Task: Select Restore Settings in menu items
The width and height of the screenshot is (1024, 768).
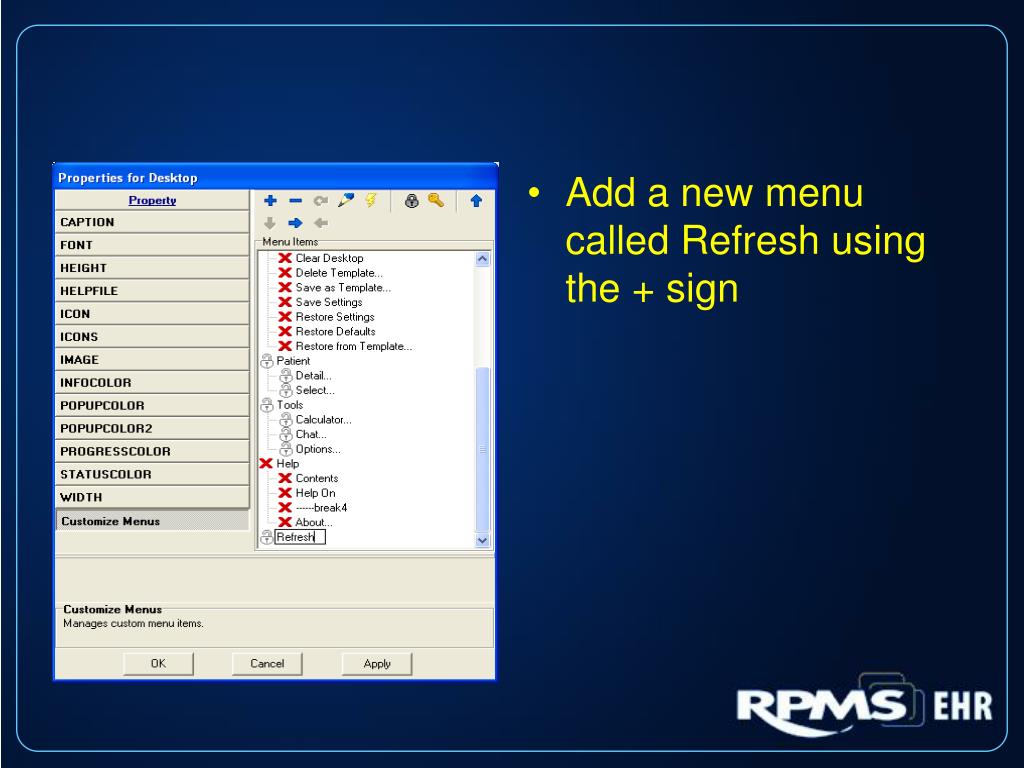Action: 335,317
